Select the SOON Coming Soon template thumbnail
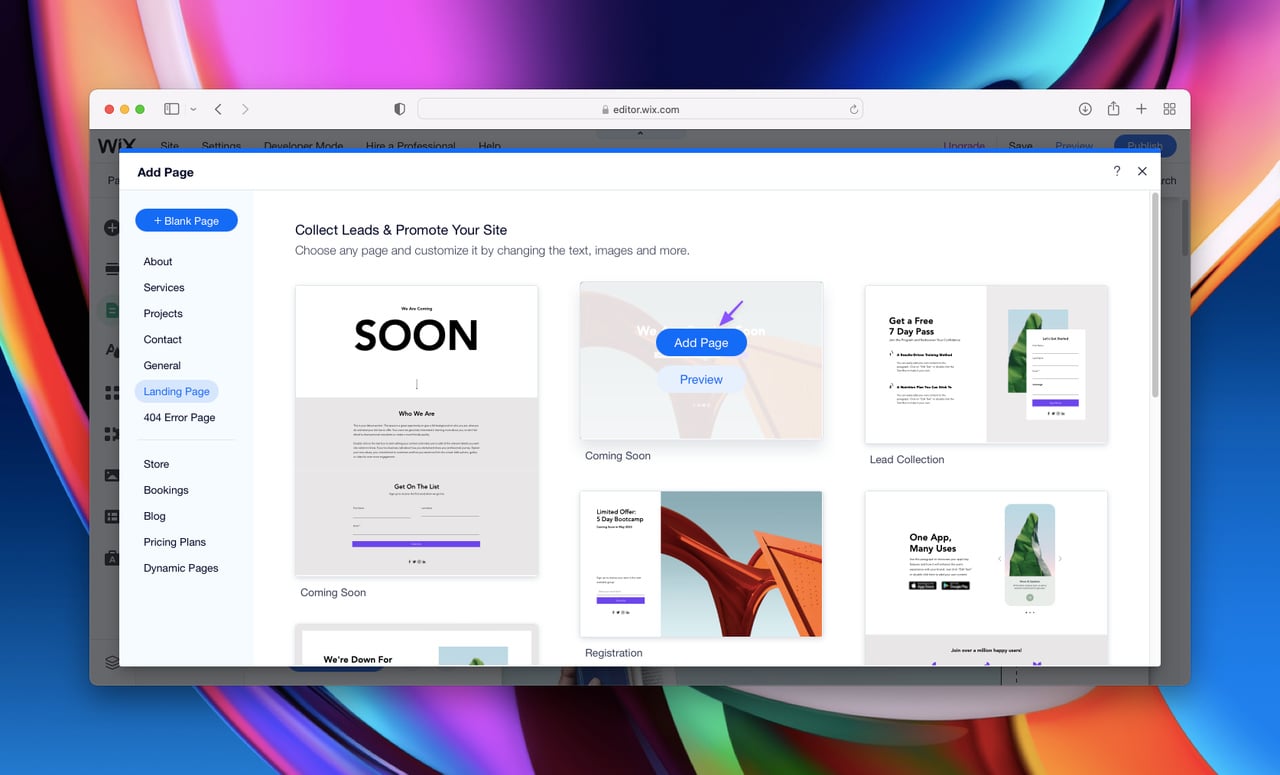This screenshot has height=775, width=1280. tap(416, 431)
